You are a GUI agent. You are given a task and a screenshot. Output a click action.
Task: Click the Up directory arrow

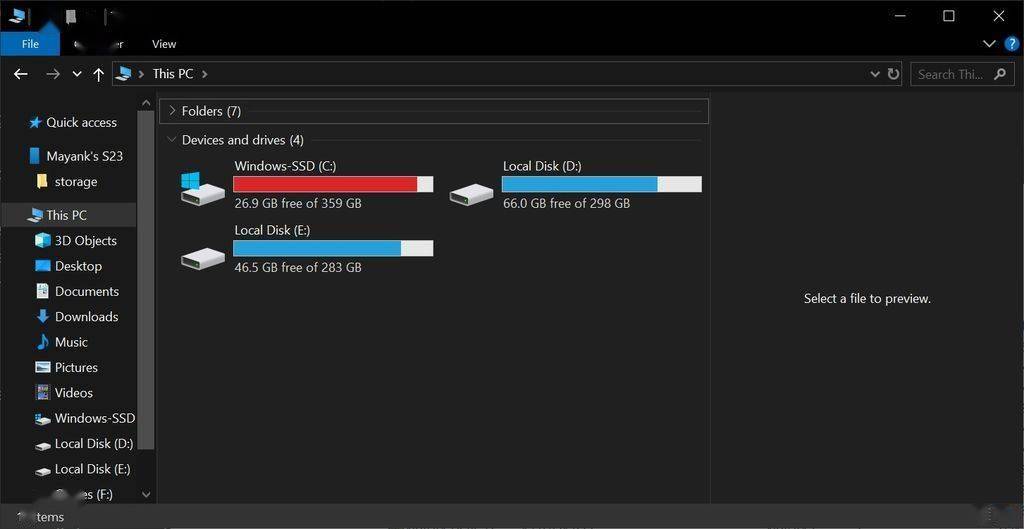[x=98, y=74]
